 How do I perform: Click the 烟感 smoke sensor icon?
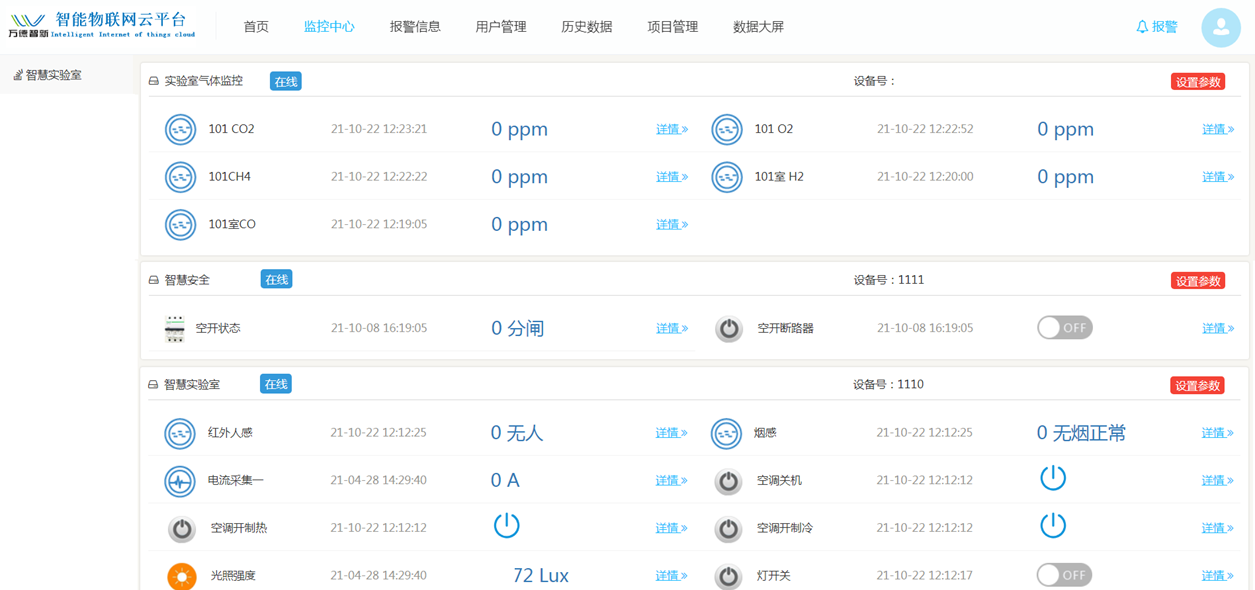point(726,433)
